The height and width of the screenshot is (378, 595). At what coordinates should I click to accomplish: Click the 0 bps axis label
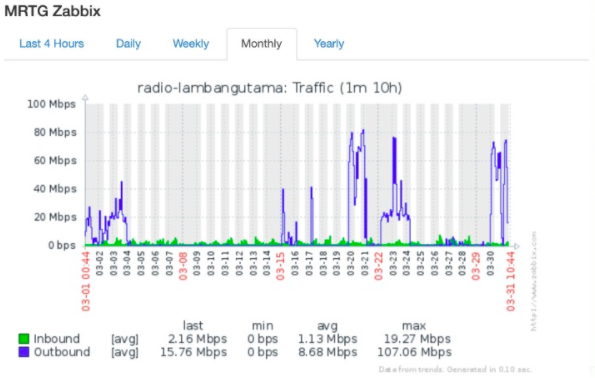tap(62, 246)
